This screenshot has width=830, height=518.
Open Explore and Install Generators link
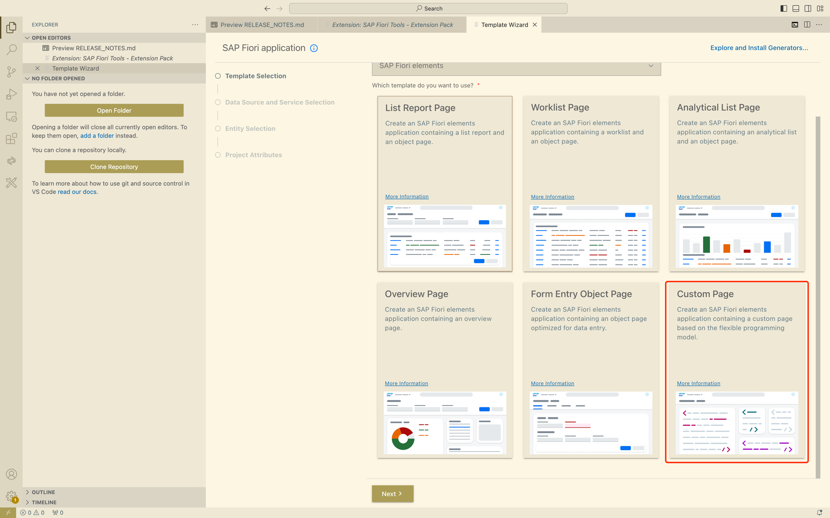[759, 48]
